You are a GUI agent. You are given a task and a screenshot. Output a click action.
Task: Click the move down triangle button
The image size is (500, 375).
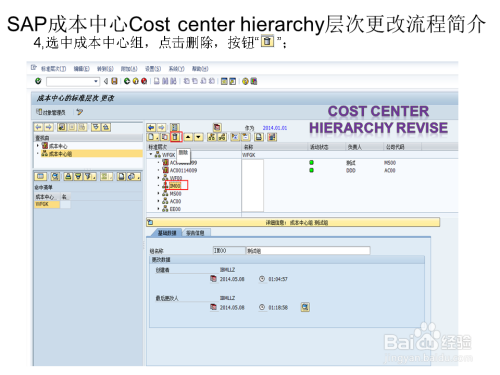coord(198,137)
